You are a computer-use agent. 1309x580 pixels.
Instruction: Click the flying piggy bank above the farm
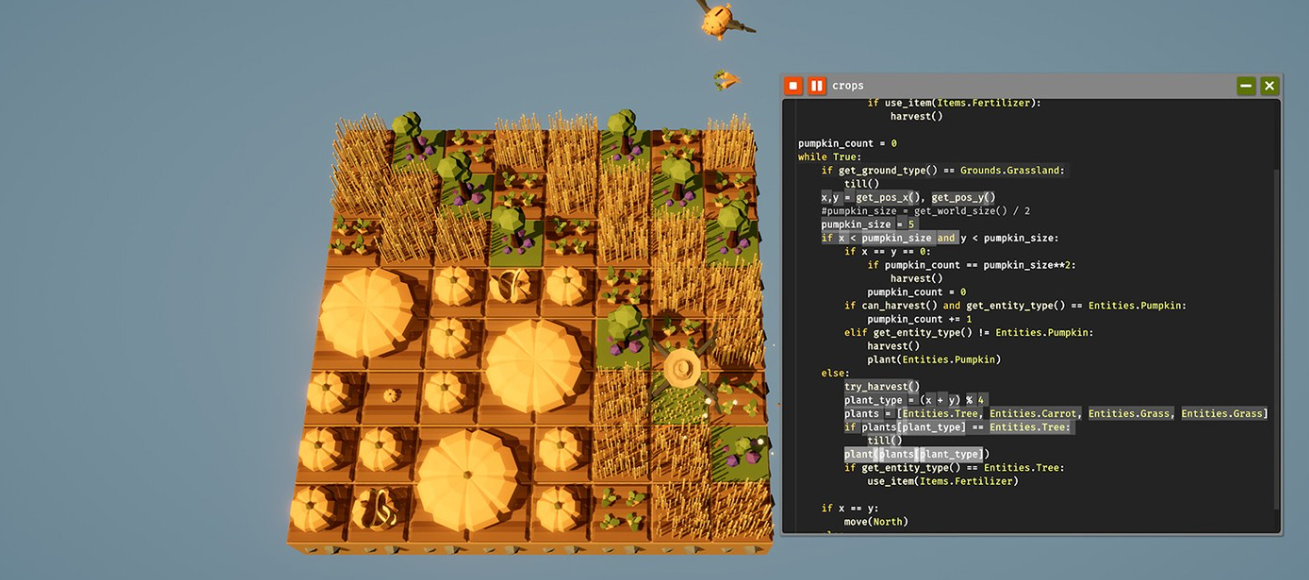[x=717, y=19]
